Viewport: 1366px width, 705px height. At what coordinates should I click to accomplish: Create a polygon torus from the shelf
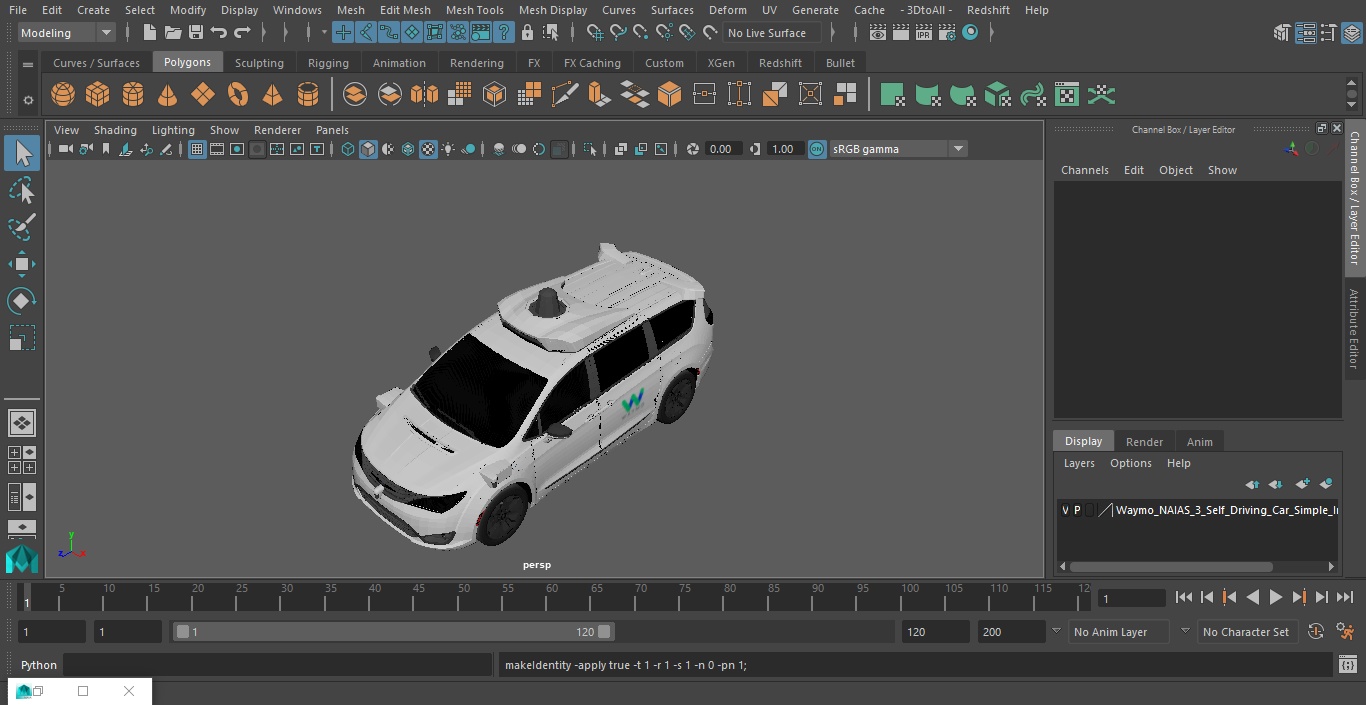click(238, 95)
